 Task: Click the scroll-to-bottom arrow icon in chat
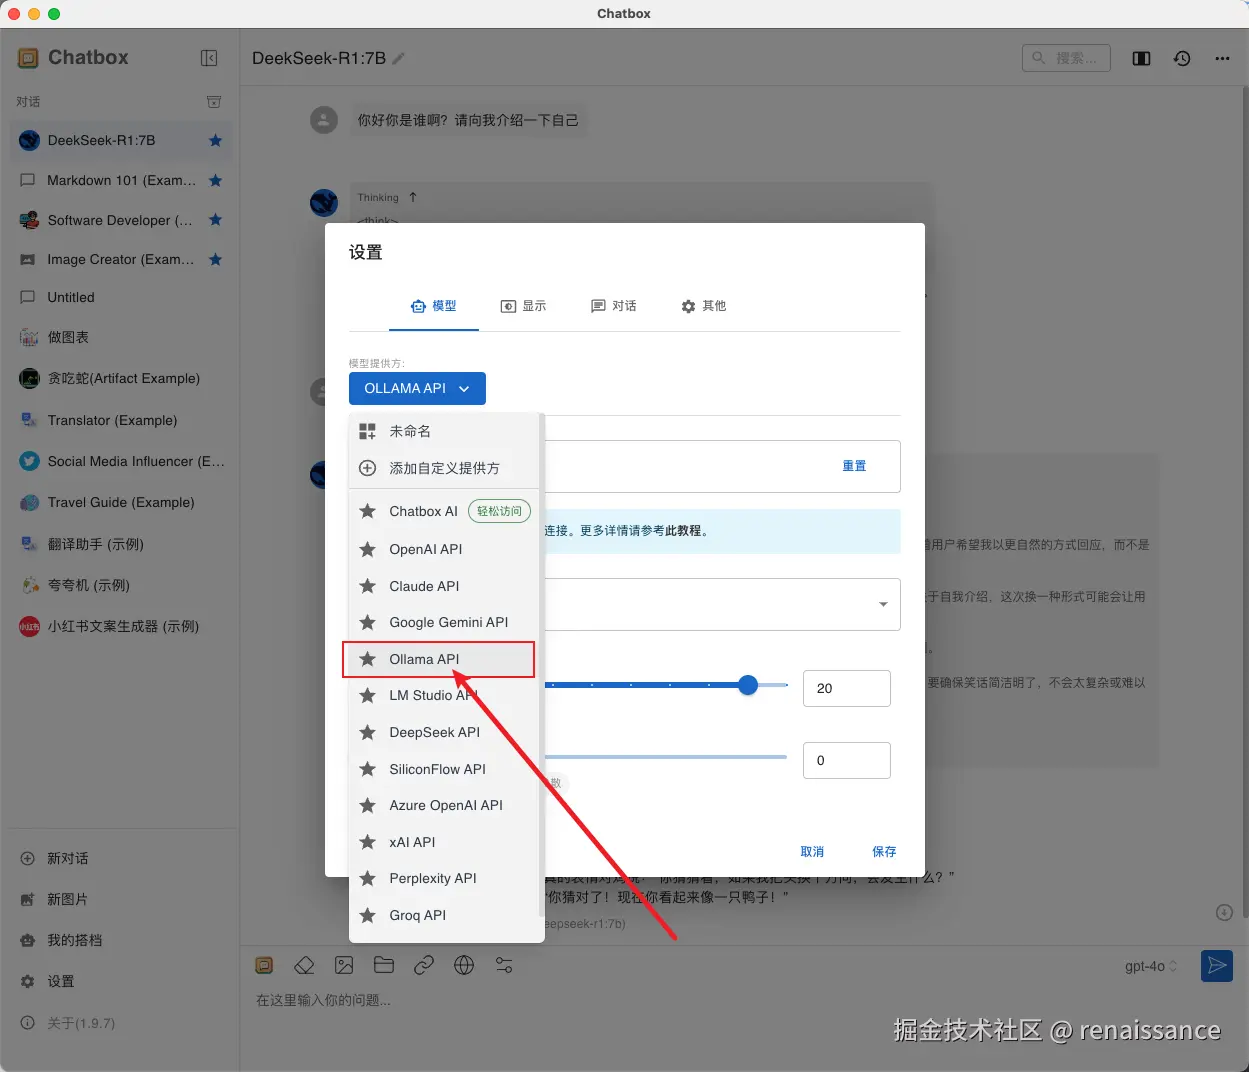pos(1224,912)
